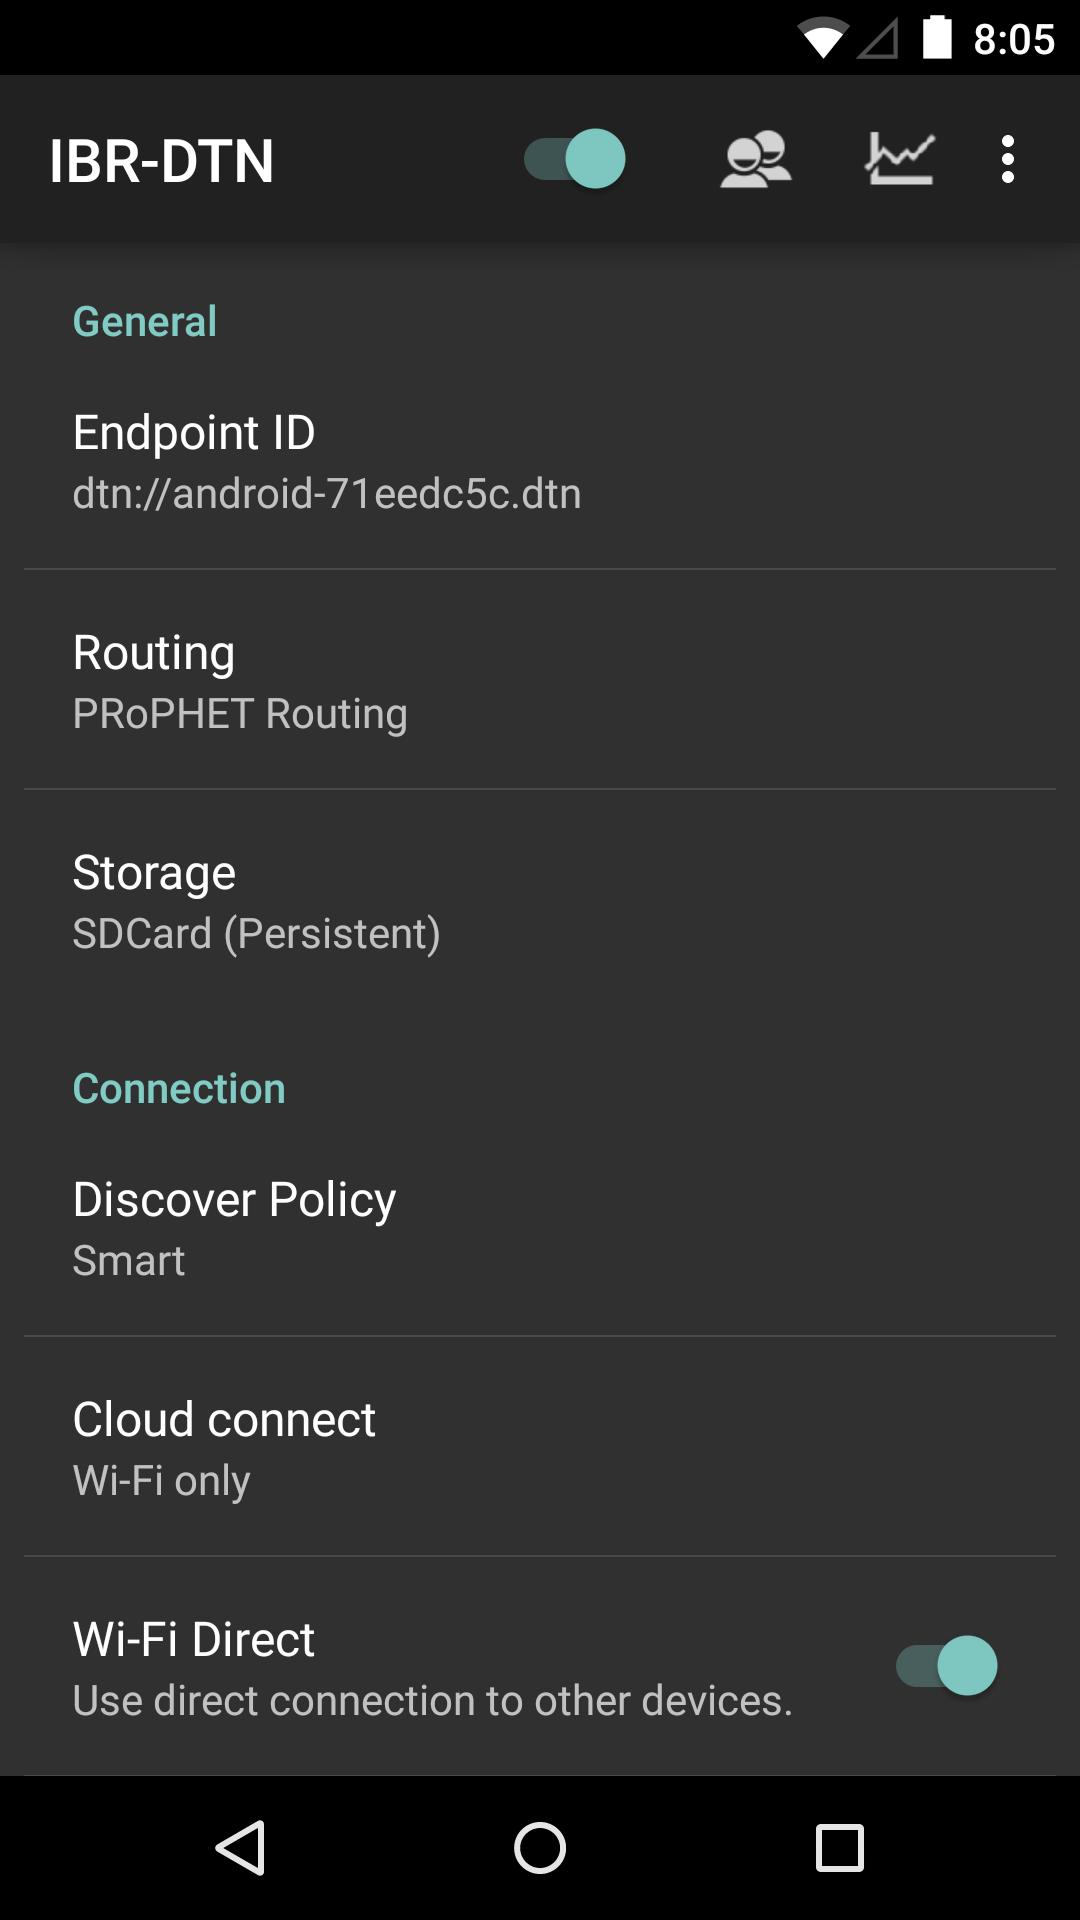The height and width of the screenshot is (1920, 1080).
Task: Change the Discover Policy option
Action: coord(540,1227)
